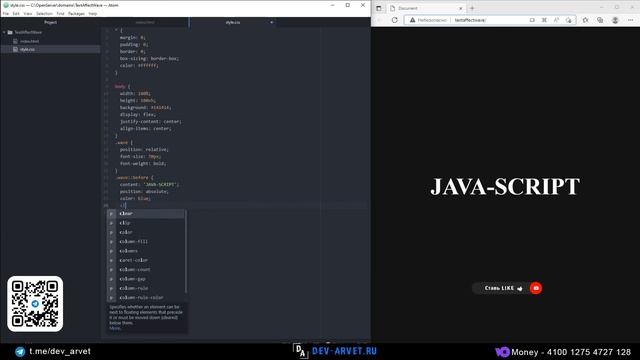
Task: Choose 'clear' autocomplete suggestion
Action: click(146, 213)
